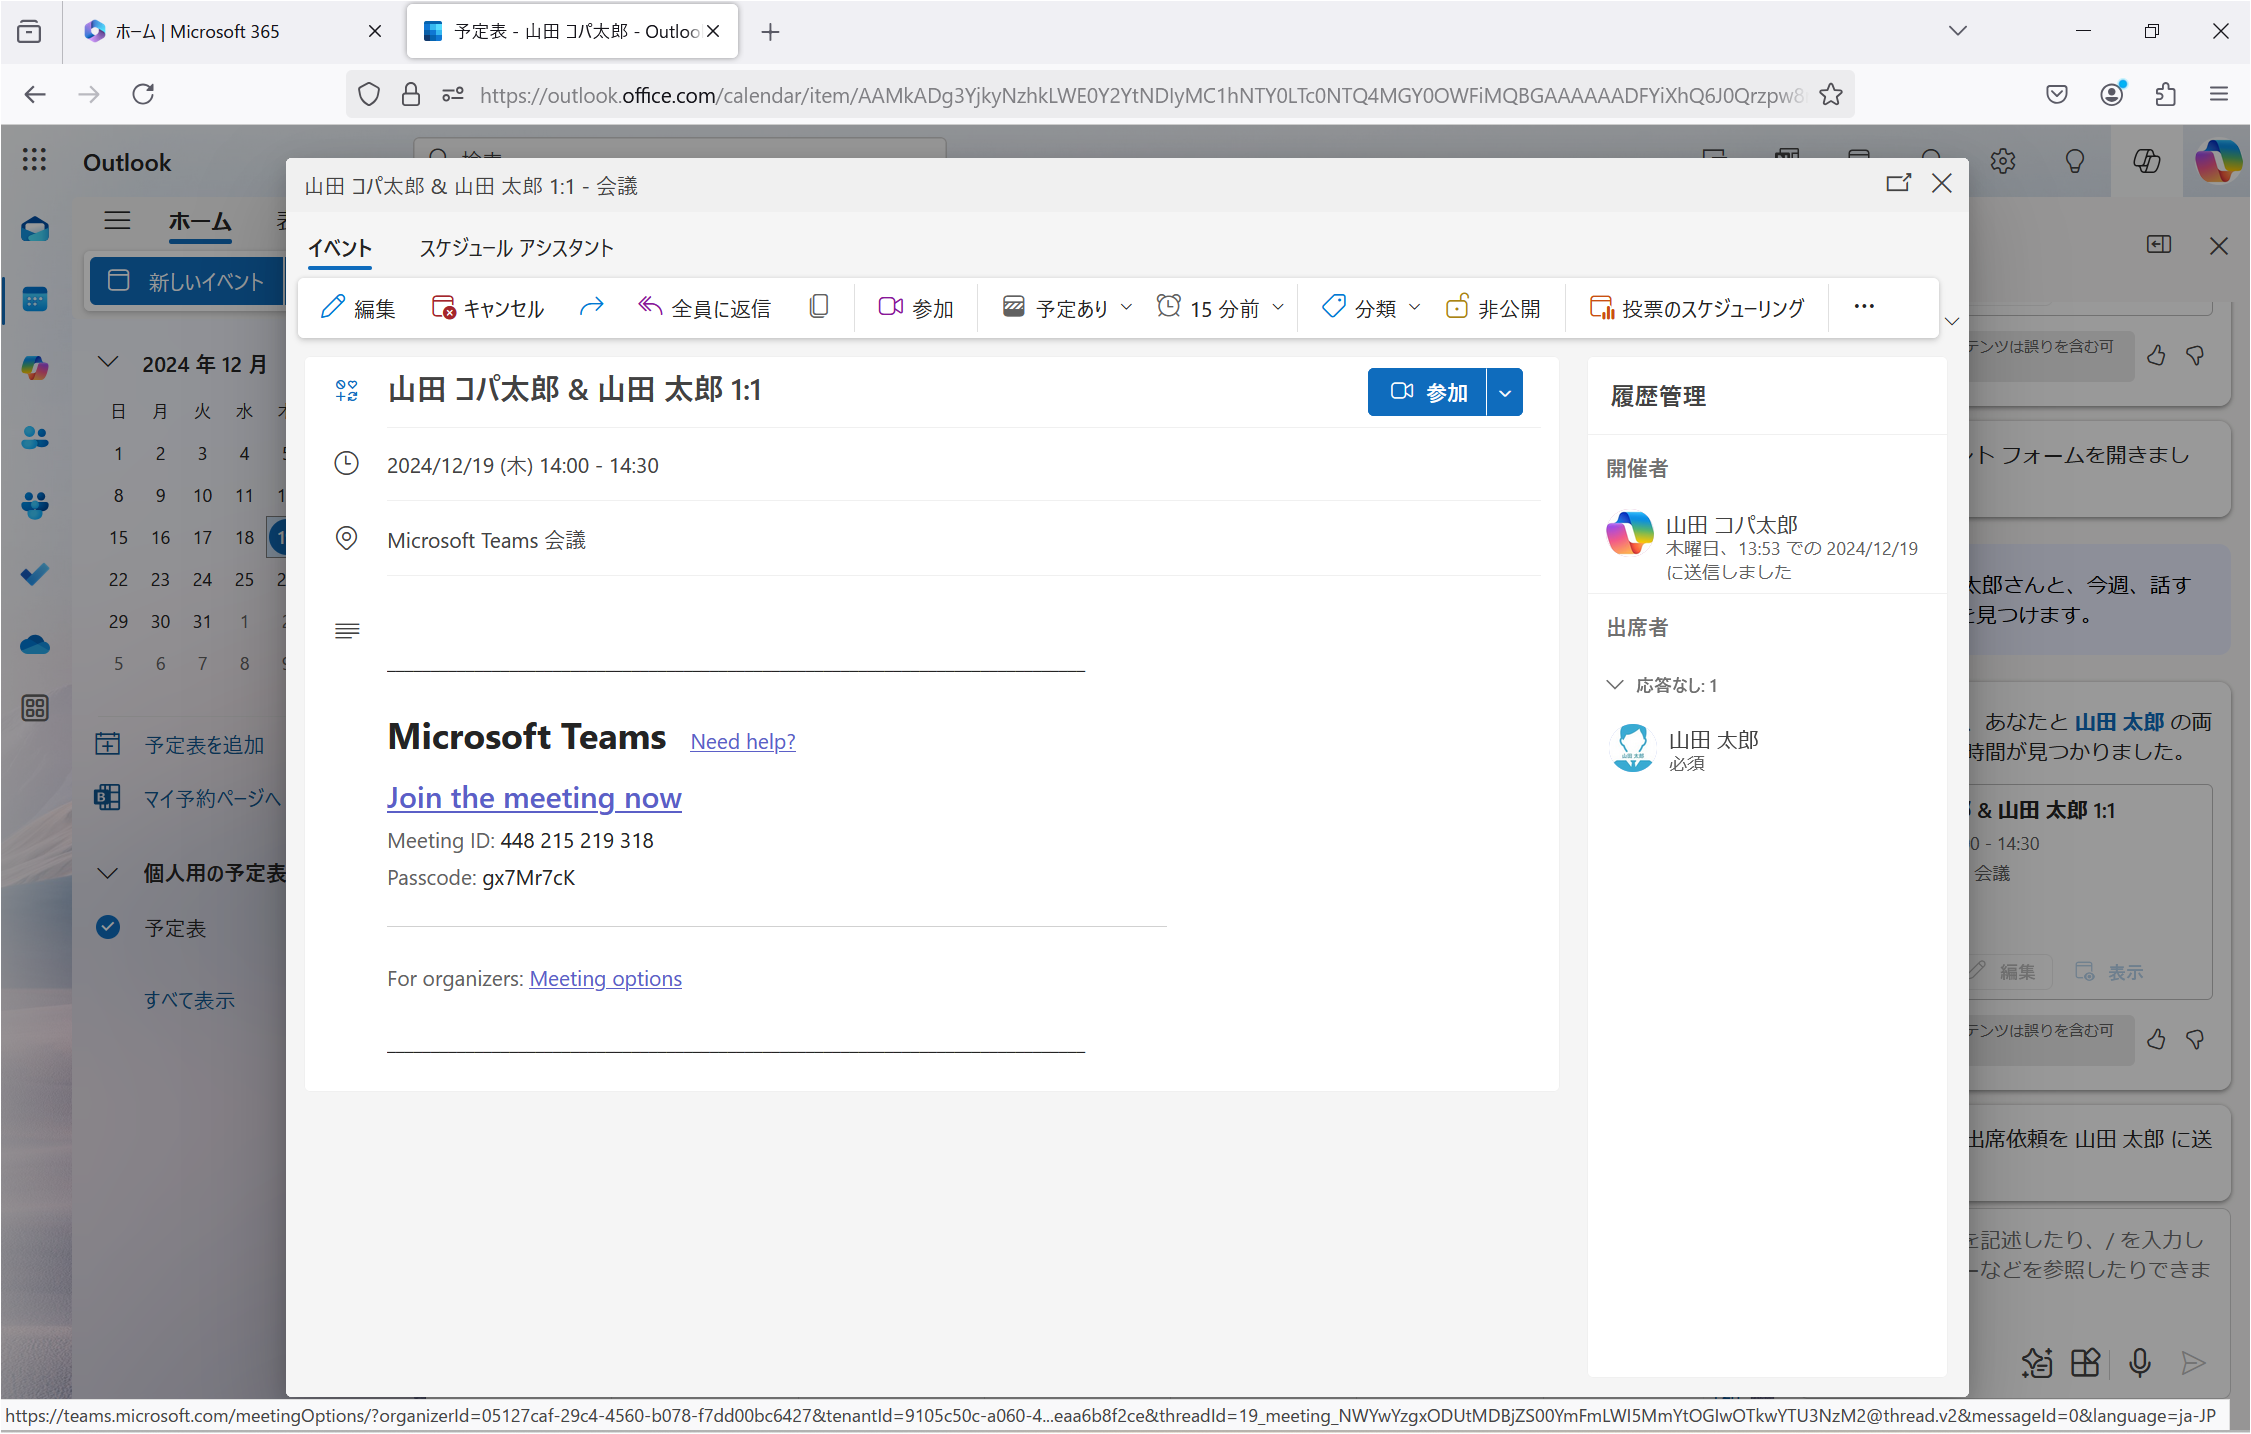The image size is (2251, 1434).
Task: Reload the page in the browser
Action: [144, 94]
